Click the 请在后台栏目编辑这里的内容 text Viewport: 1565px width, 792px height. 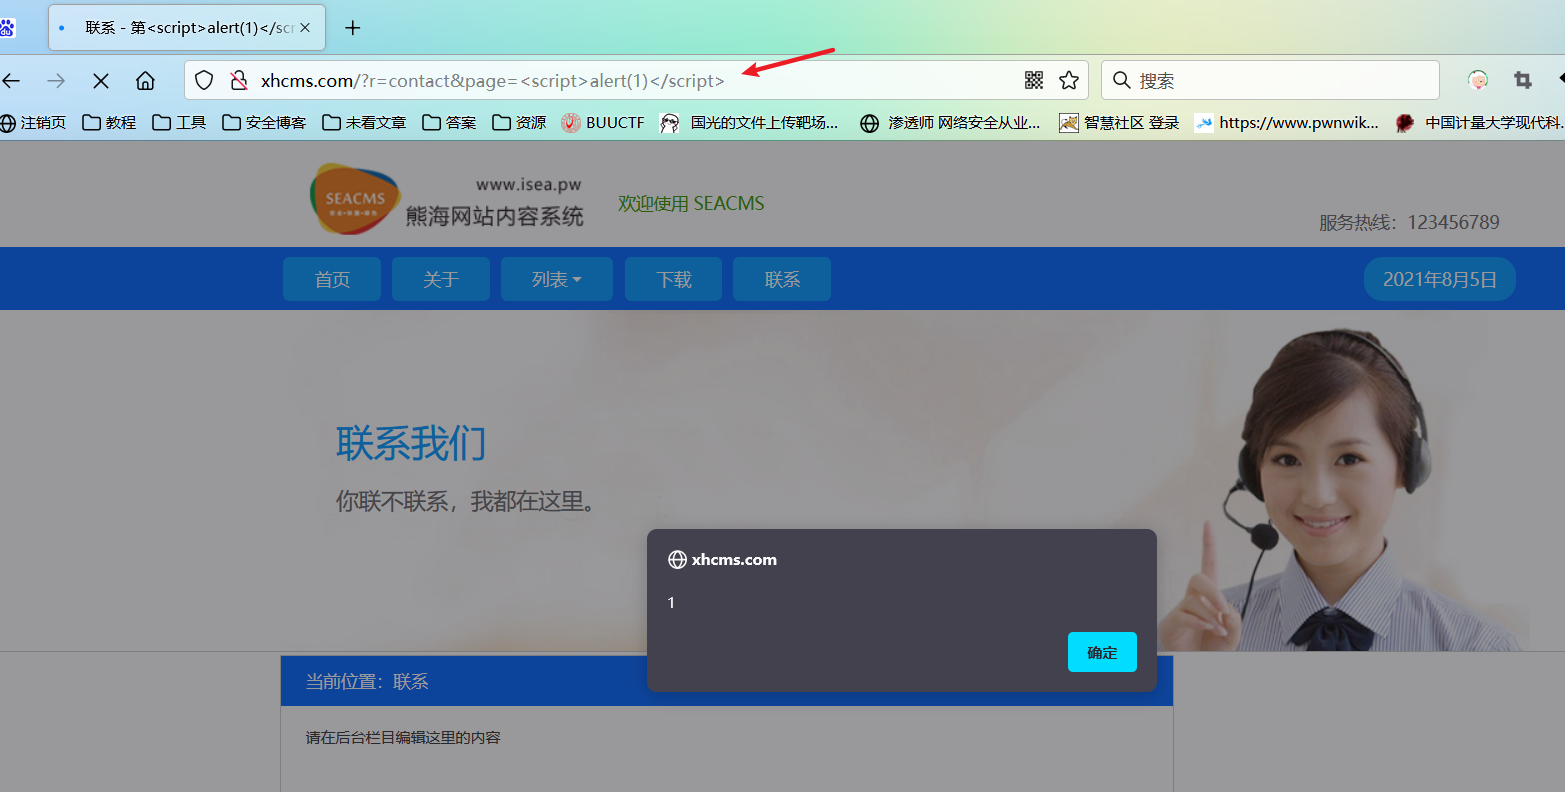(403, 738)
